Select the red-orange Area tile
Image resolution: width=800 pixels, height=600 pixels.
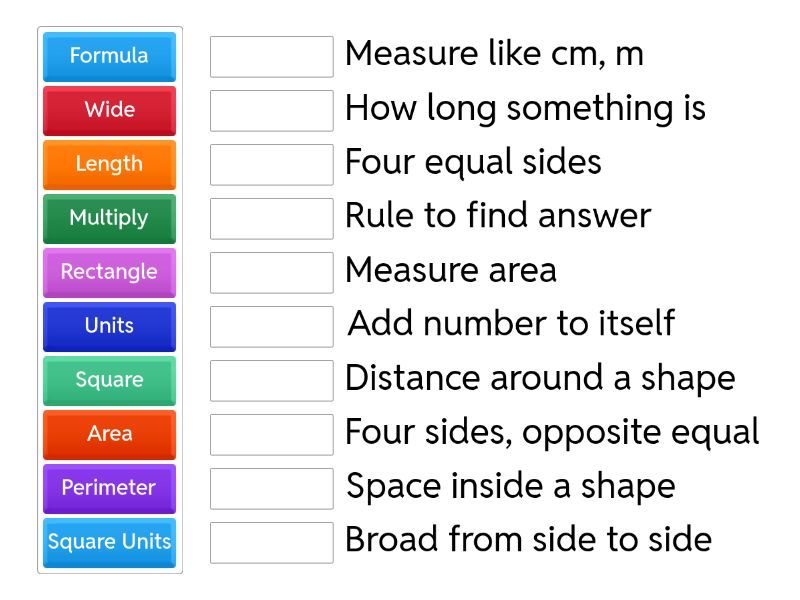(x=109, y=434)
